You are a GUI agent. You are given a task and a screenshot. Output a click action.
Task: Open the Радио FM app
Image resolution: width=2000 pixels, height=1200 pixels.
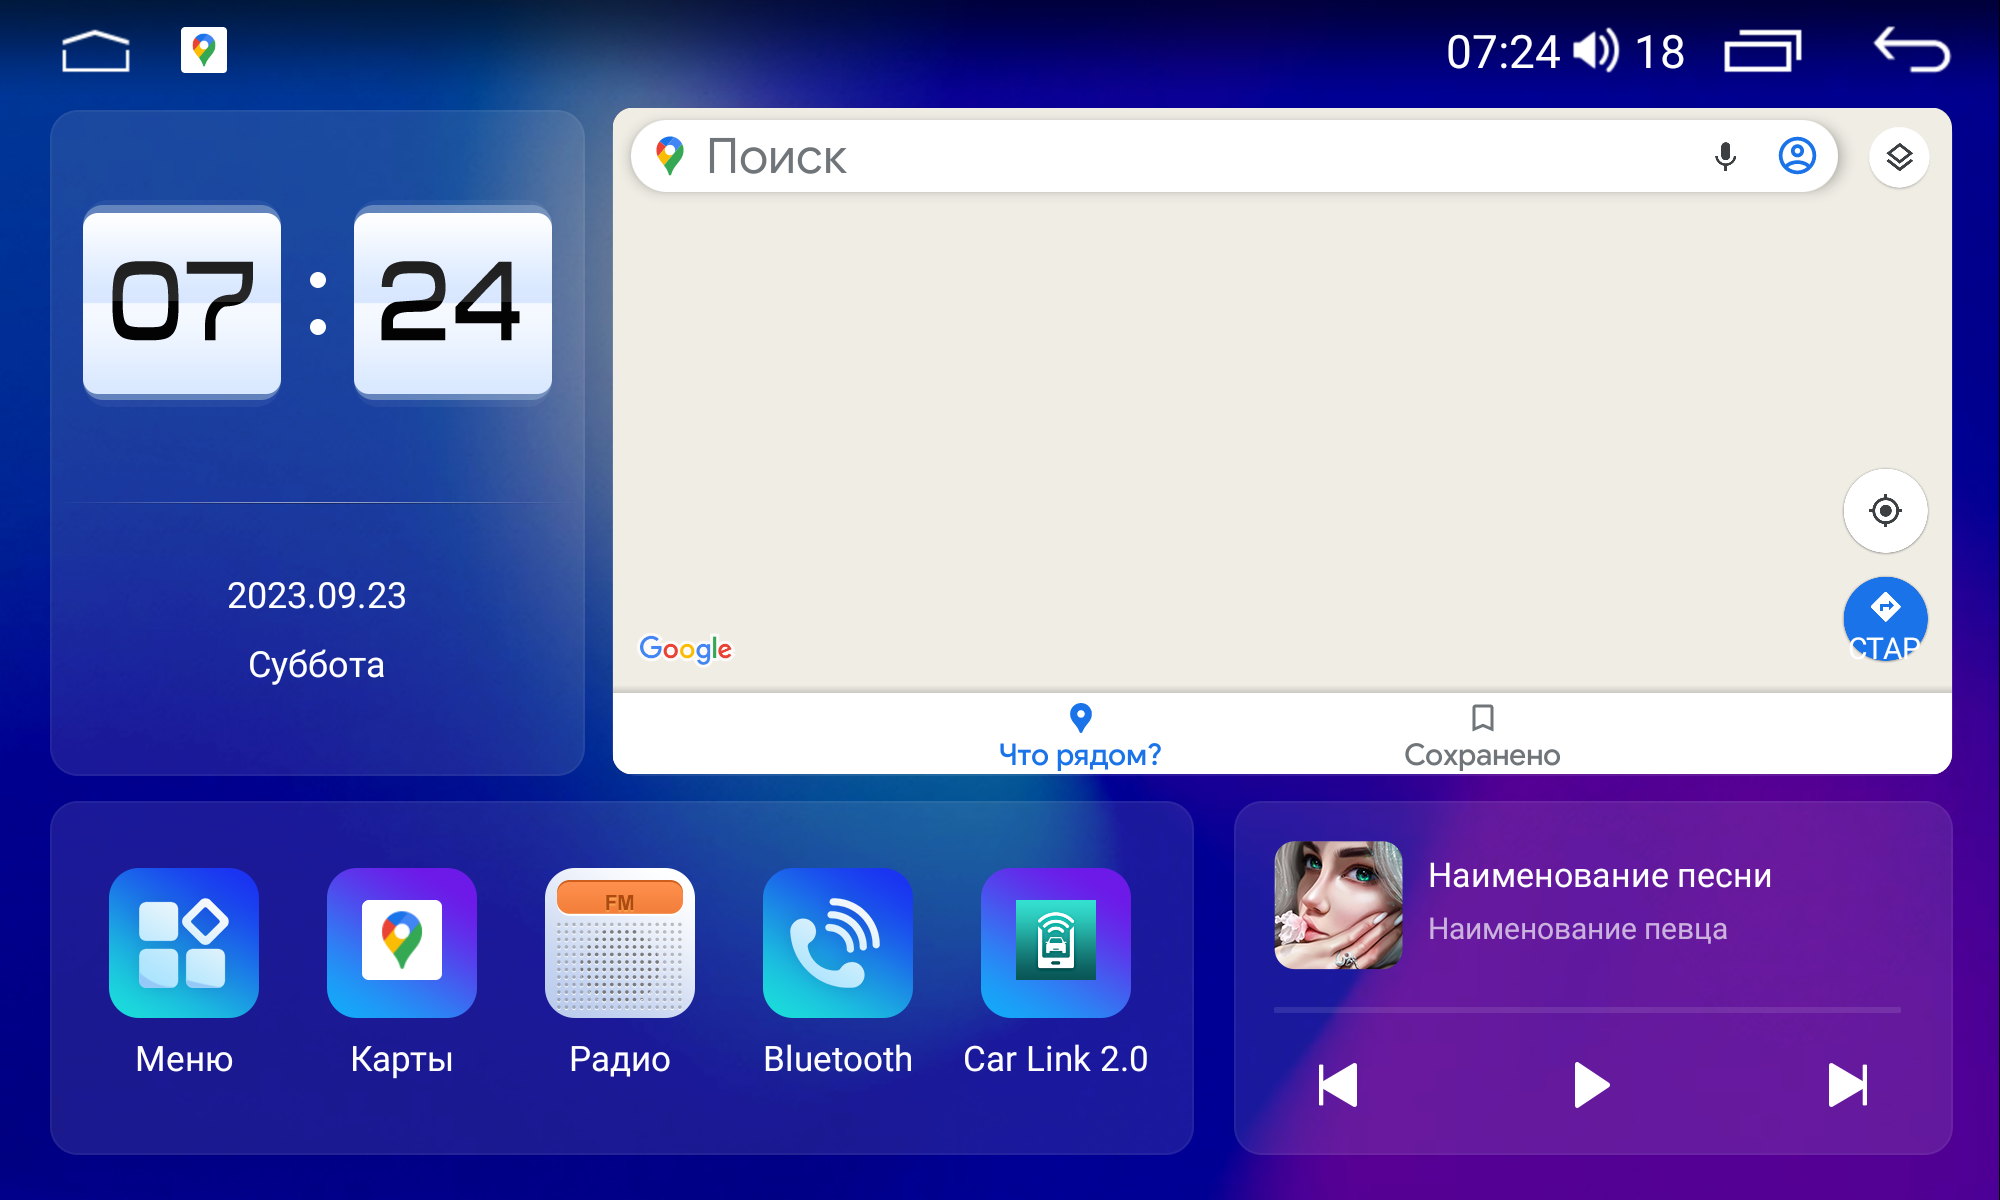[620, 942]
